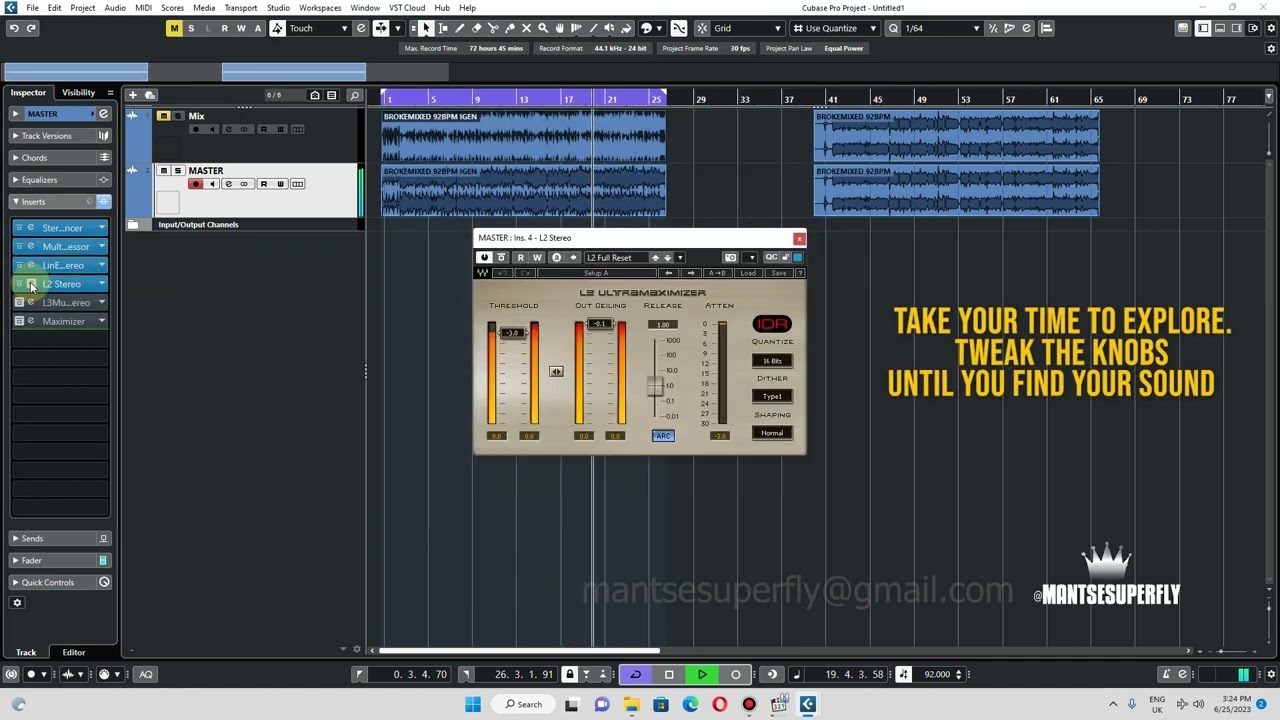Click the green Play transport button
This screenshot has height=720, width=1280.
click(702, 674)
